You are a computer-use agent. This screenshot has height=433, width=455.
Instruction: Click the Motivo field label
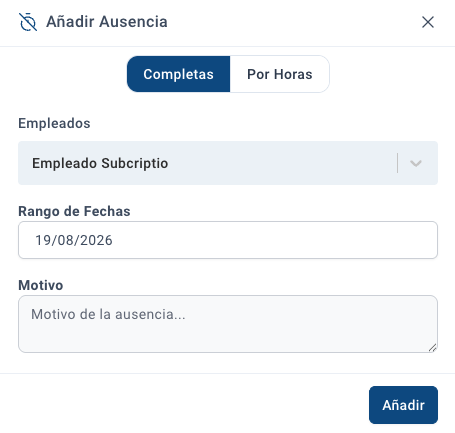point(41,285)
